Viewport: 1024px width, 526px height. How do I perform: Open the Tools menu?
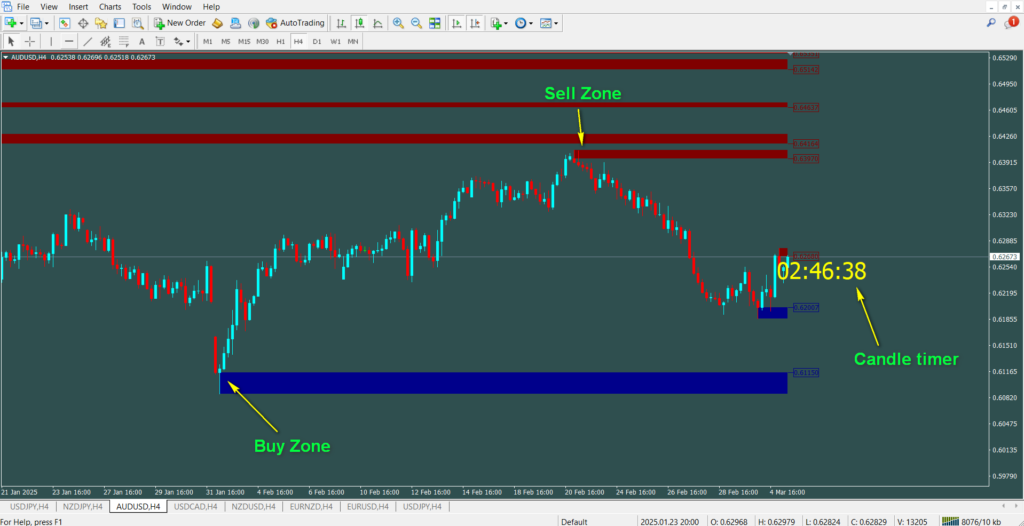tap(142, 7)
